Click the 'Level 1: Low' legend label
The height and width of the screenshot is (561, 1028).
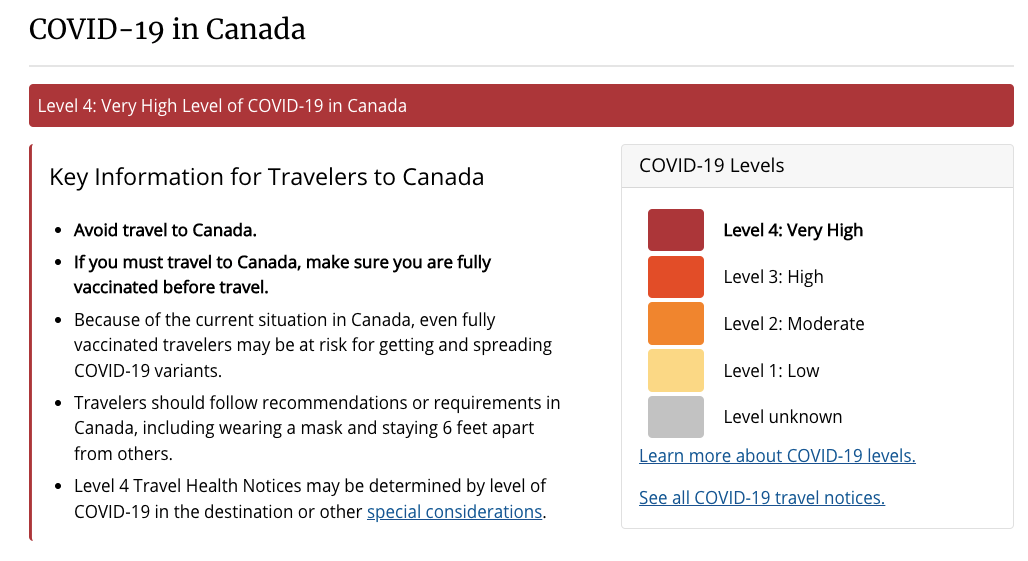771,371
